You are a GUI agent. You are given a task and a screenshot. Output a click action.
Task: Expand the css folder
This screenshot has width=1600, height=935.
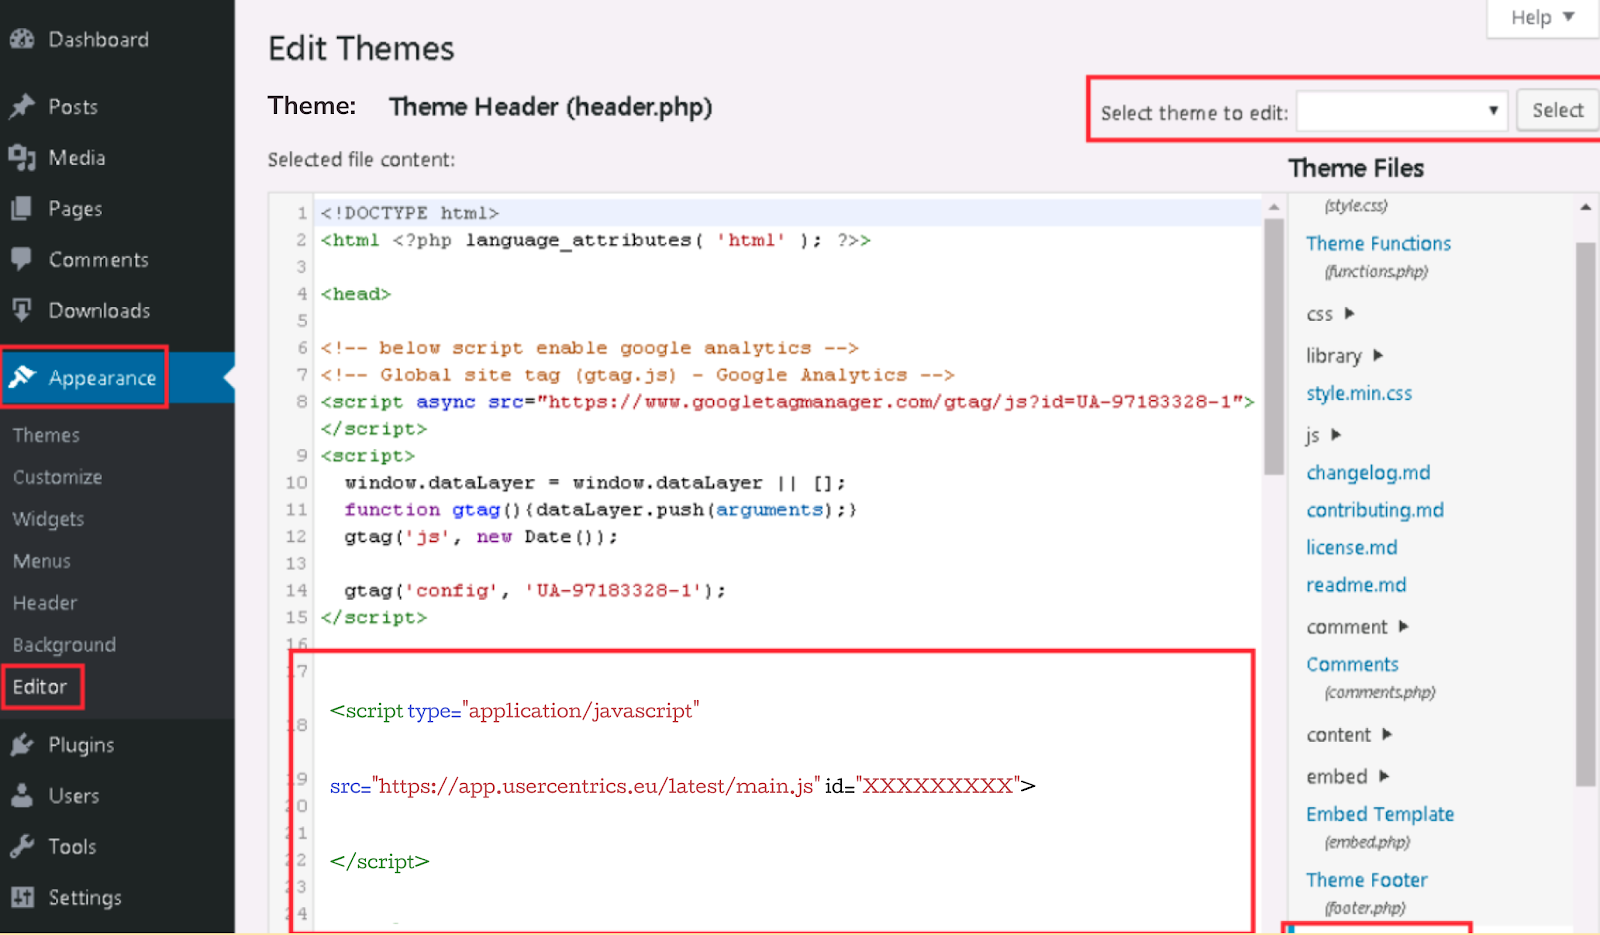(1330, 314)
